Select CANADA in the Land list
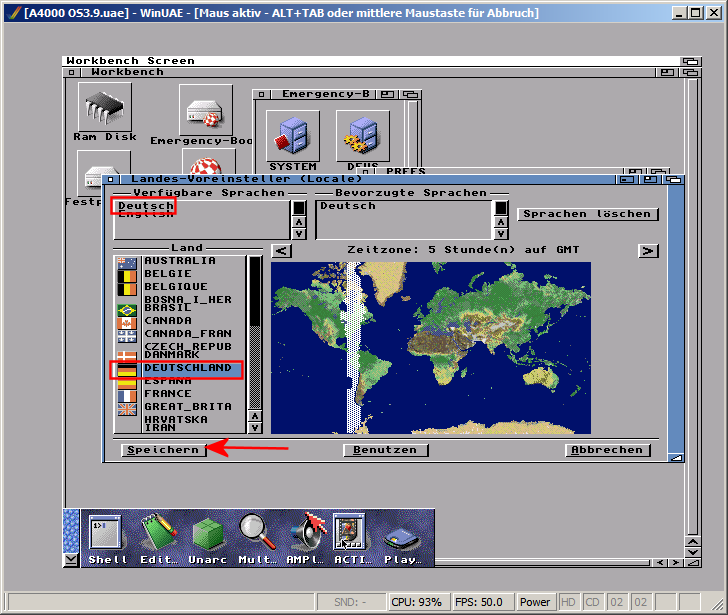The height and width of the screenshot is (615, 728). pos(180,321)
